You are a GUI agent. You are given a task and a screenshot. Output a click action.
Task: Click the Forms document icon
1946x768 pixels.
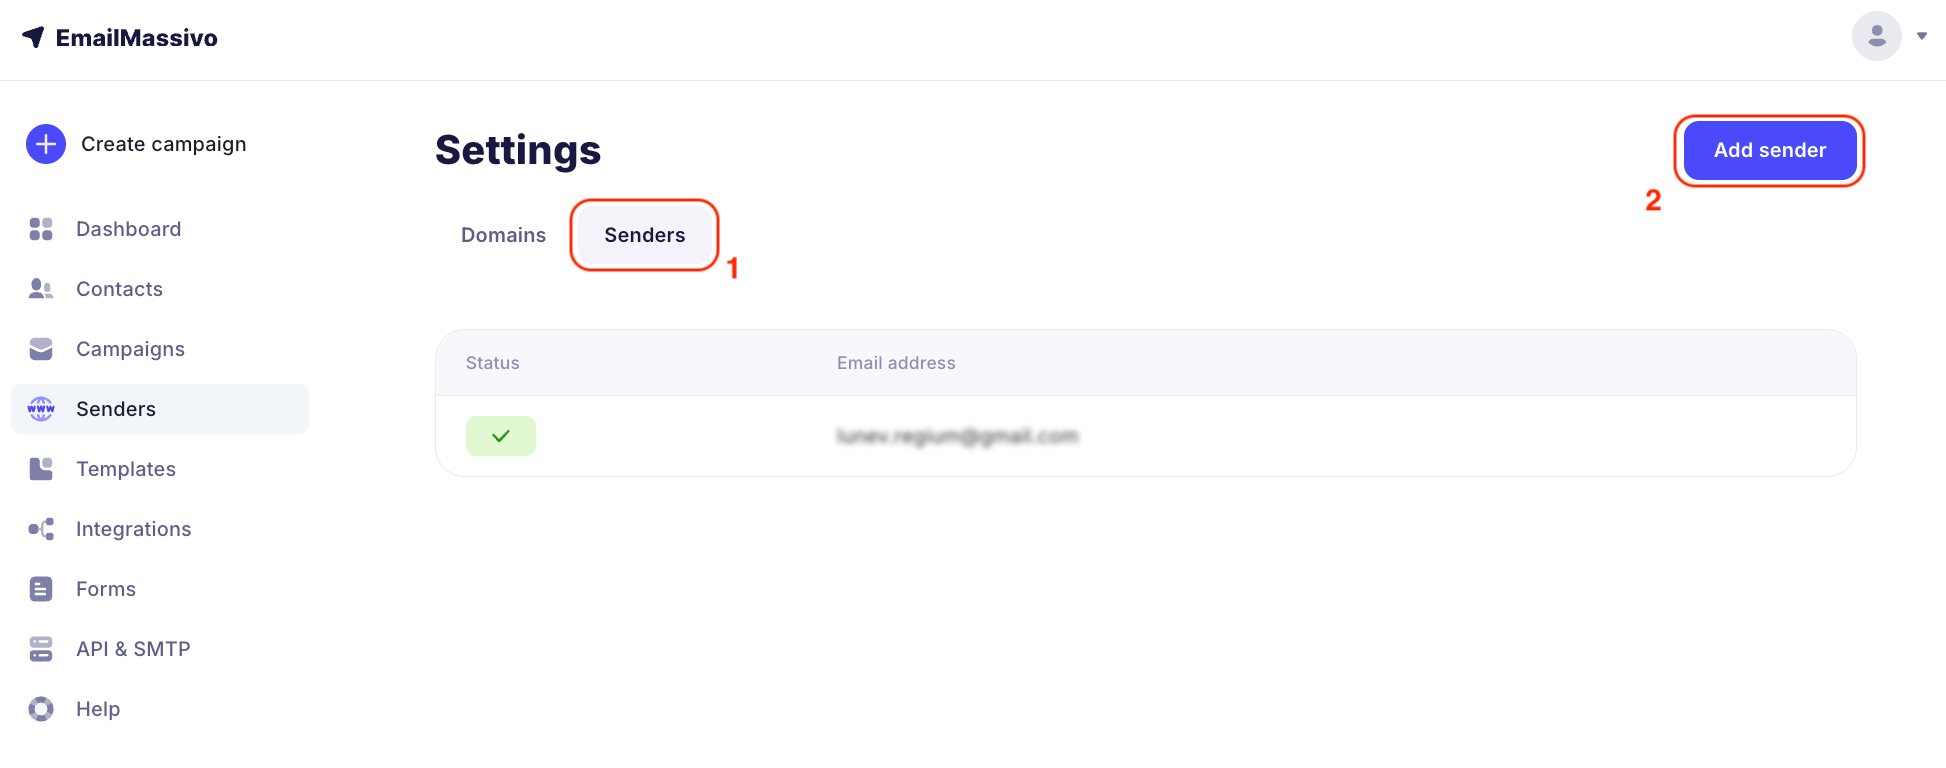[x=41, y=589]
